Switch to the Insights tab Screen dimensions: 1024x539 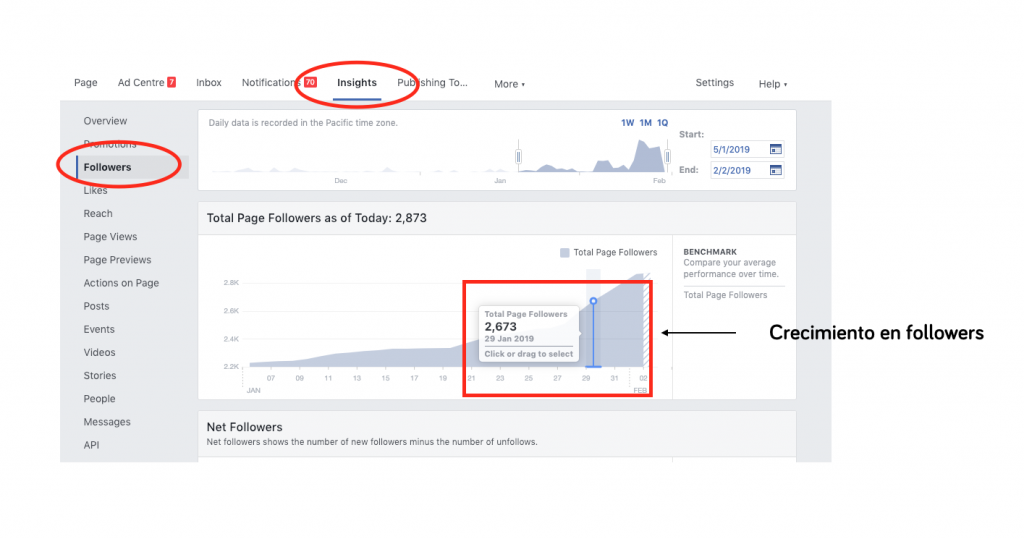point(357,83)
